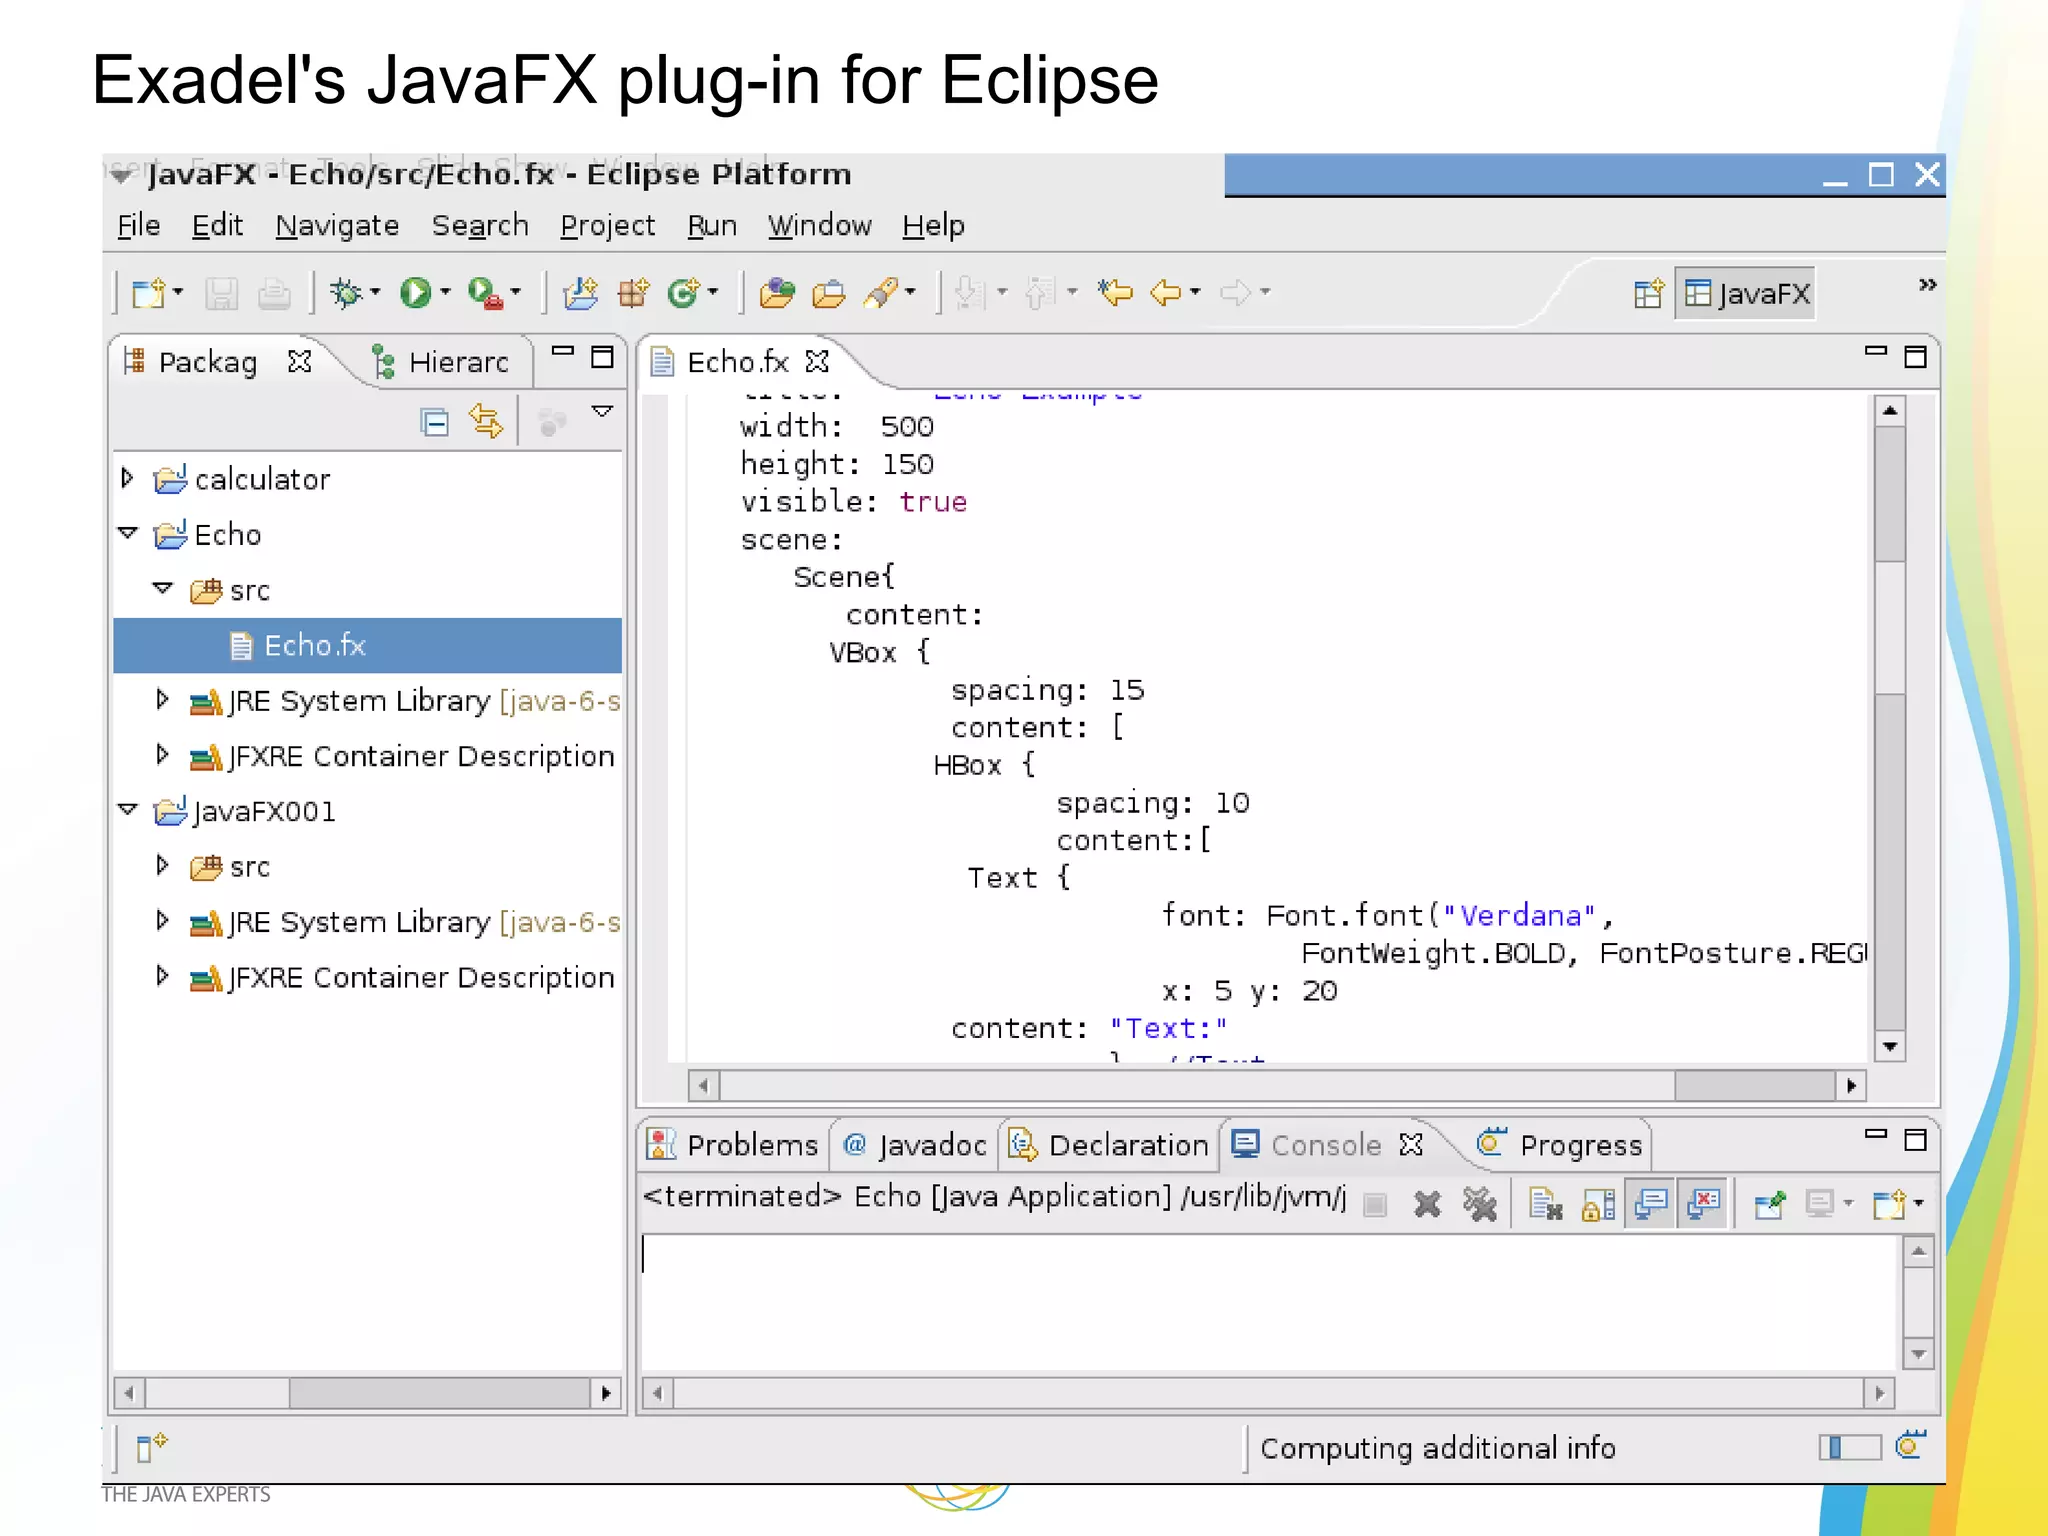Launch Debug with the bug icon
Viewport: 2048px width, 1536px height.
pos(346,293)
